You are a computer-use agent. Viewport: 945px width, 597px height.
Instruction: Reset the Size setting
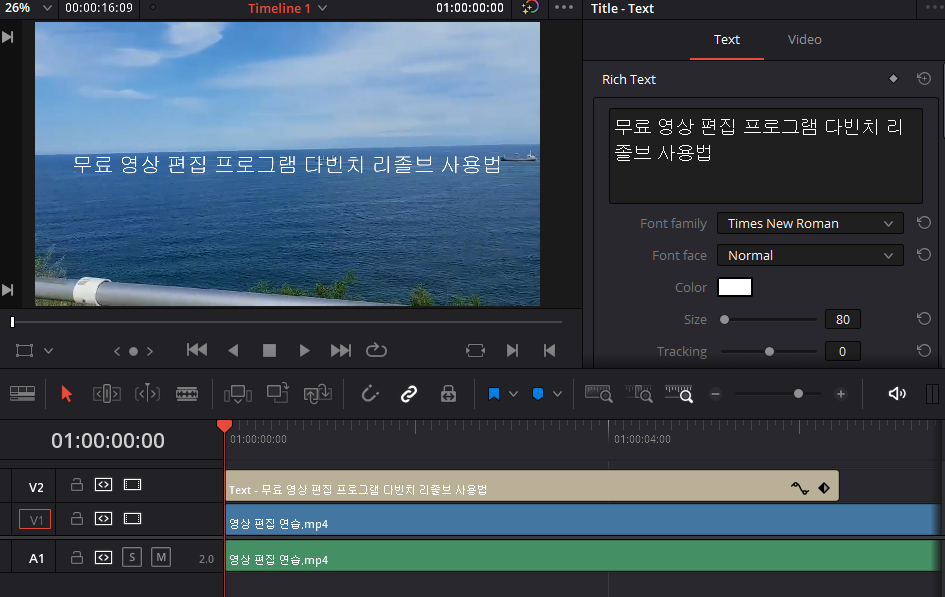click(x=923, y=319)
